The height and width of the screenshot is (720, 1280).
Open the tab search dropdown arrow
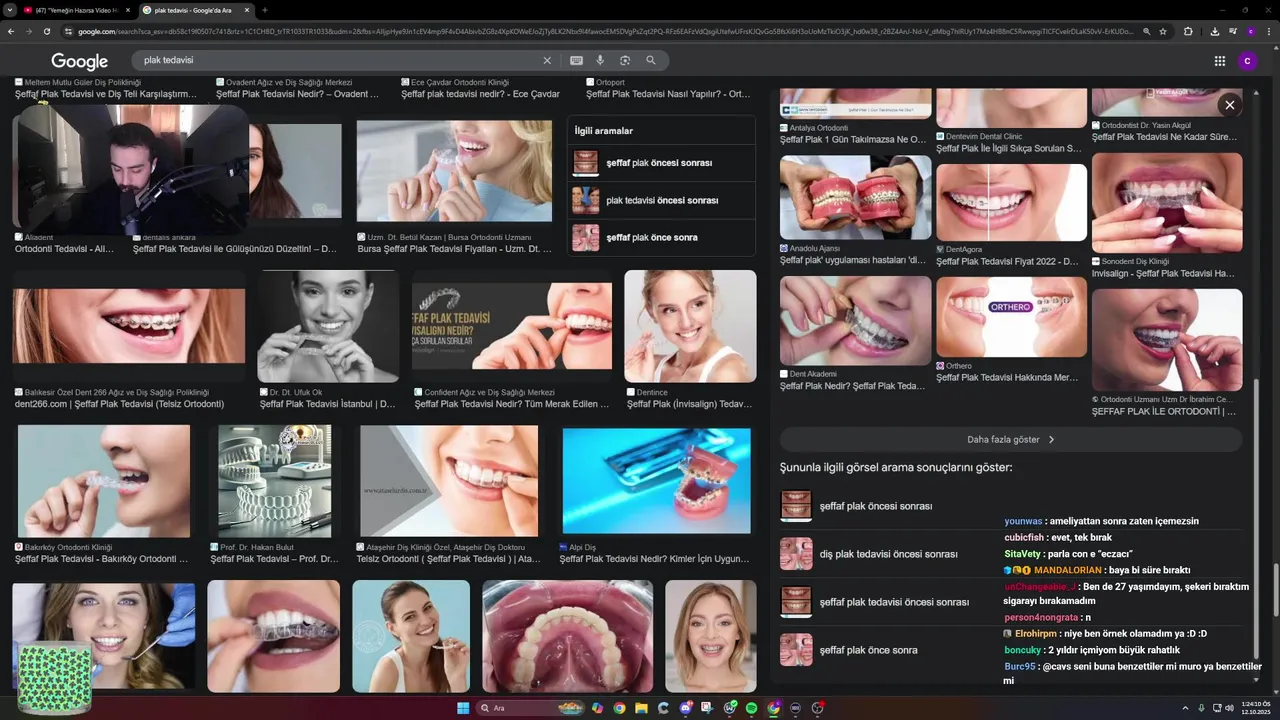[x=10, y=10]
